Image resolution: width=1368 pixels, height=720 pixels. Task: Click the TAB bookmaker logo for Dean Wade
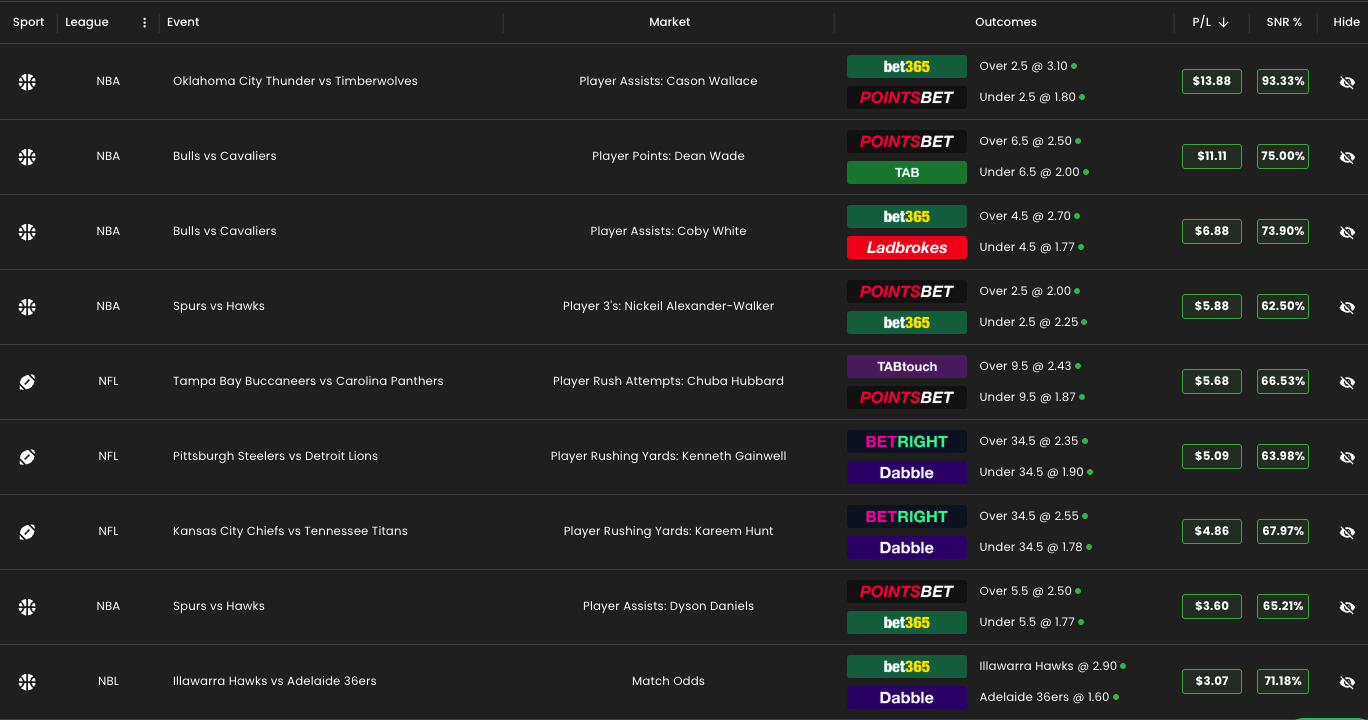906,172
